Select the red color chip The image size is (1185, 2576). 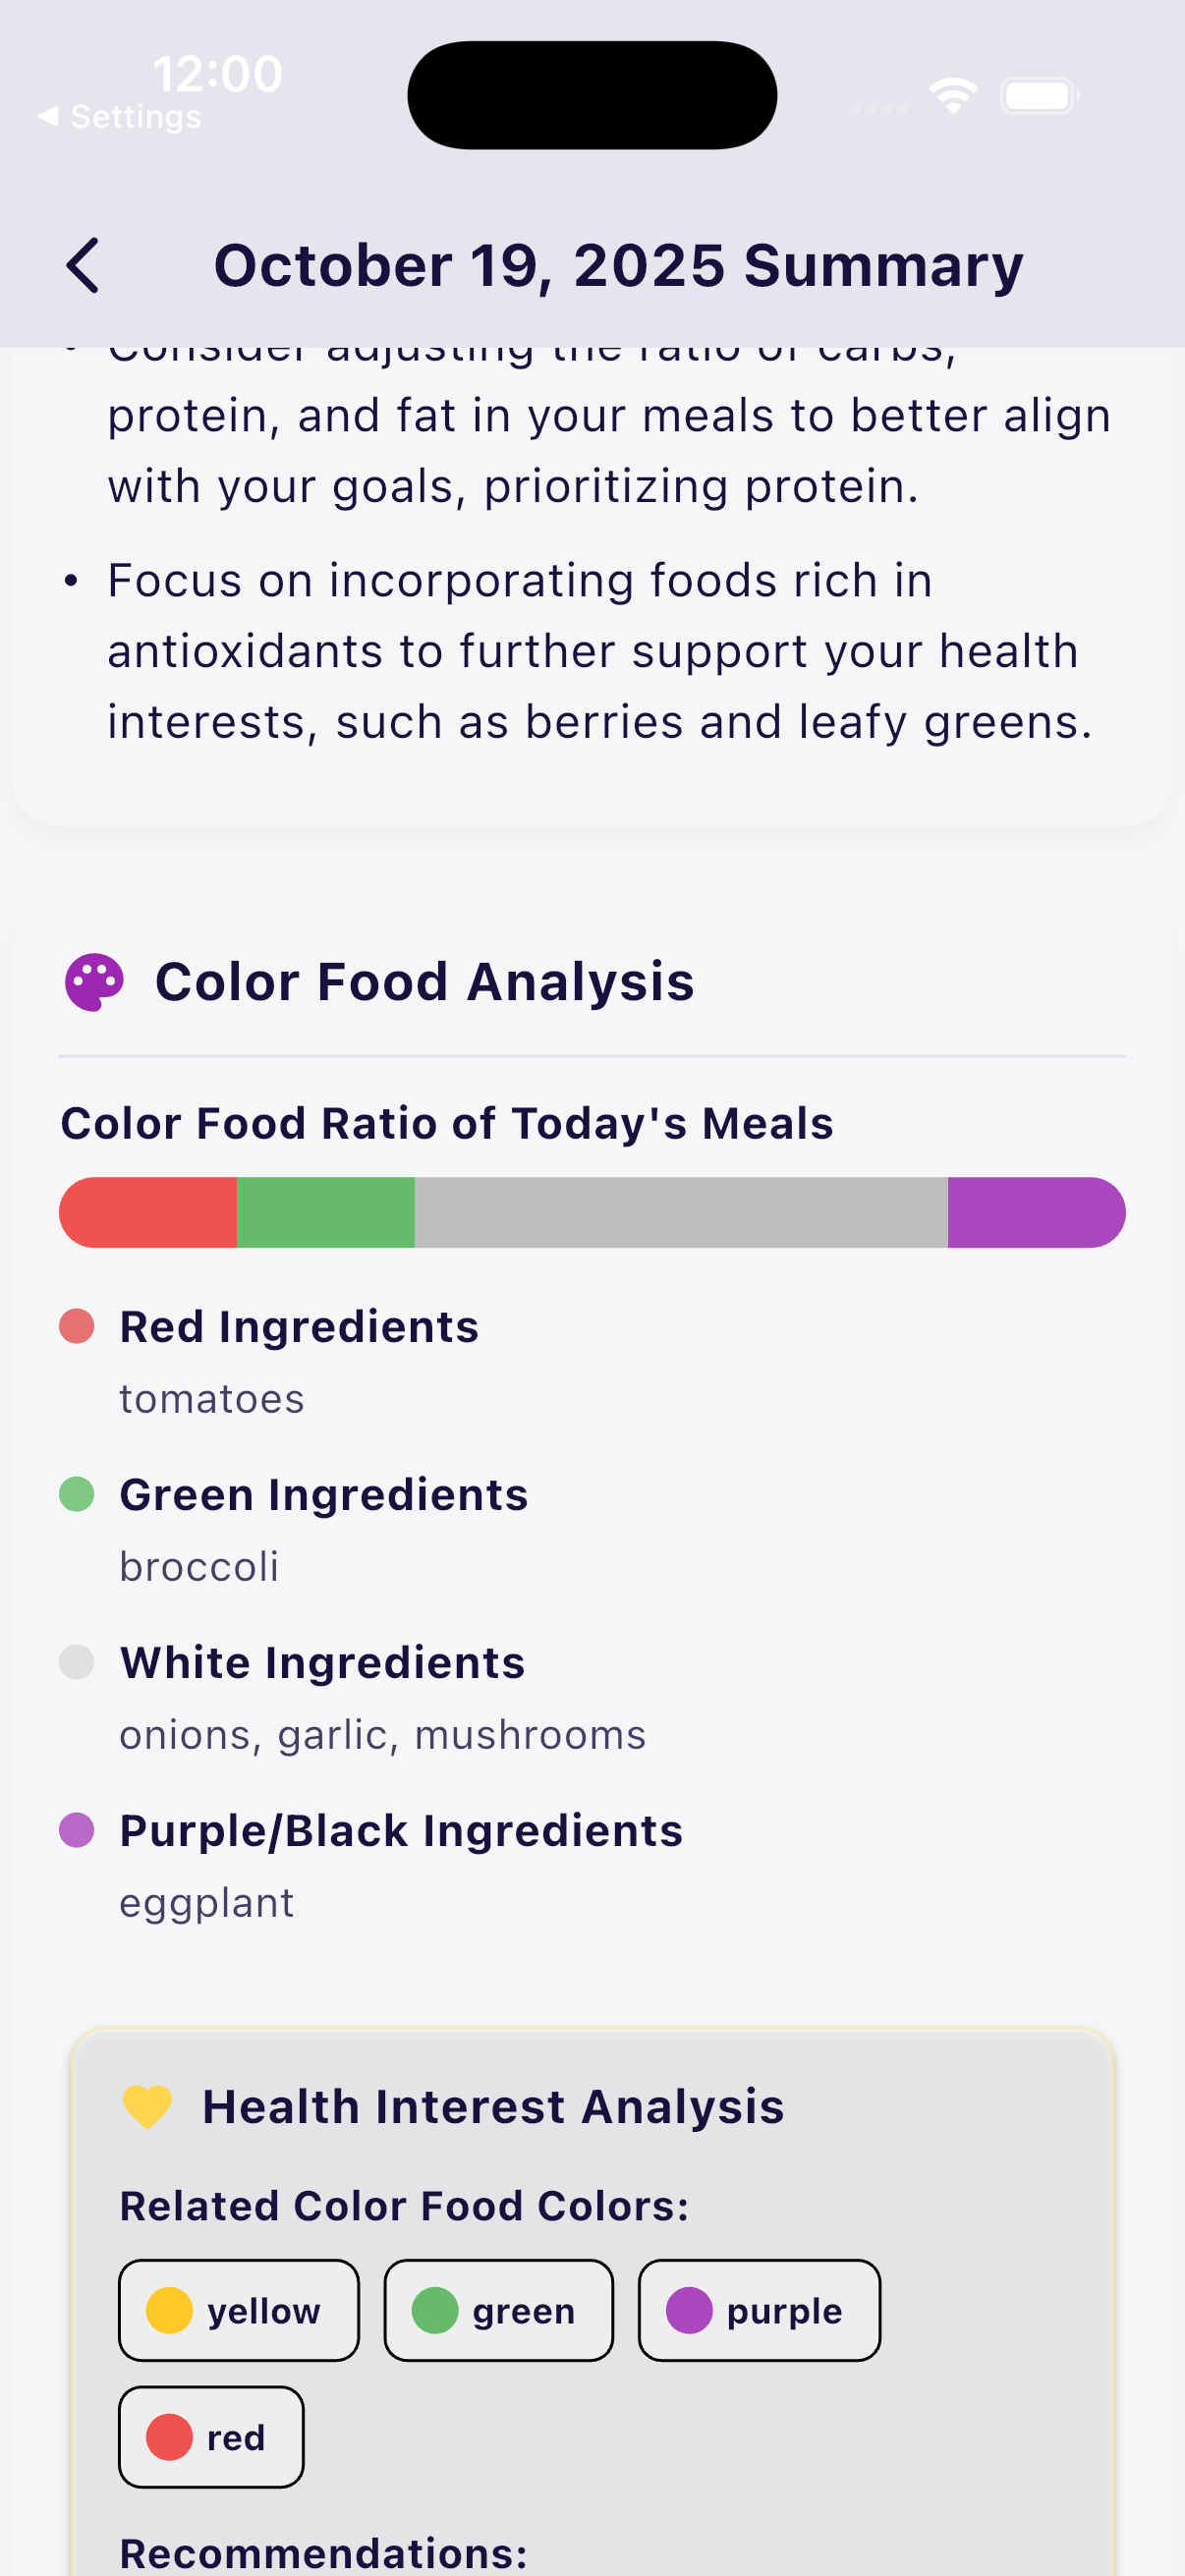(x=211, y=2437)
